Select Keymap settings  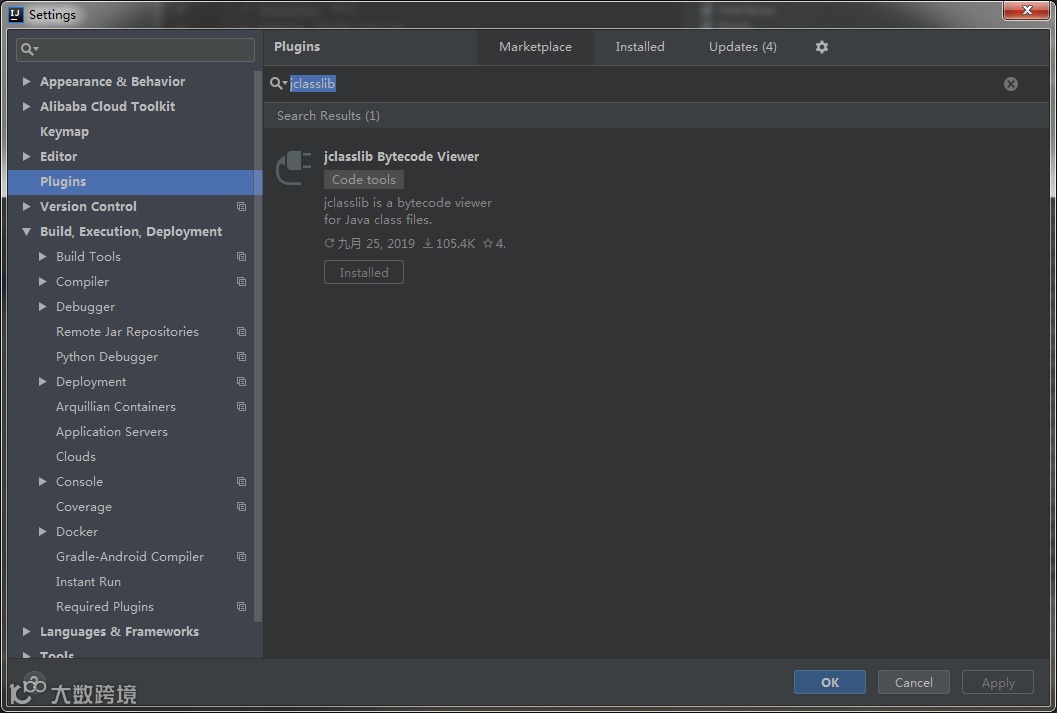coord(64,131)
